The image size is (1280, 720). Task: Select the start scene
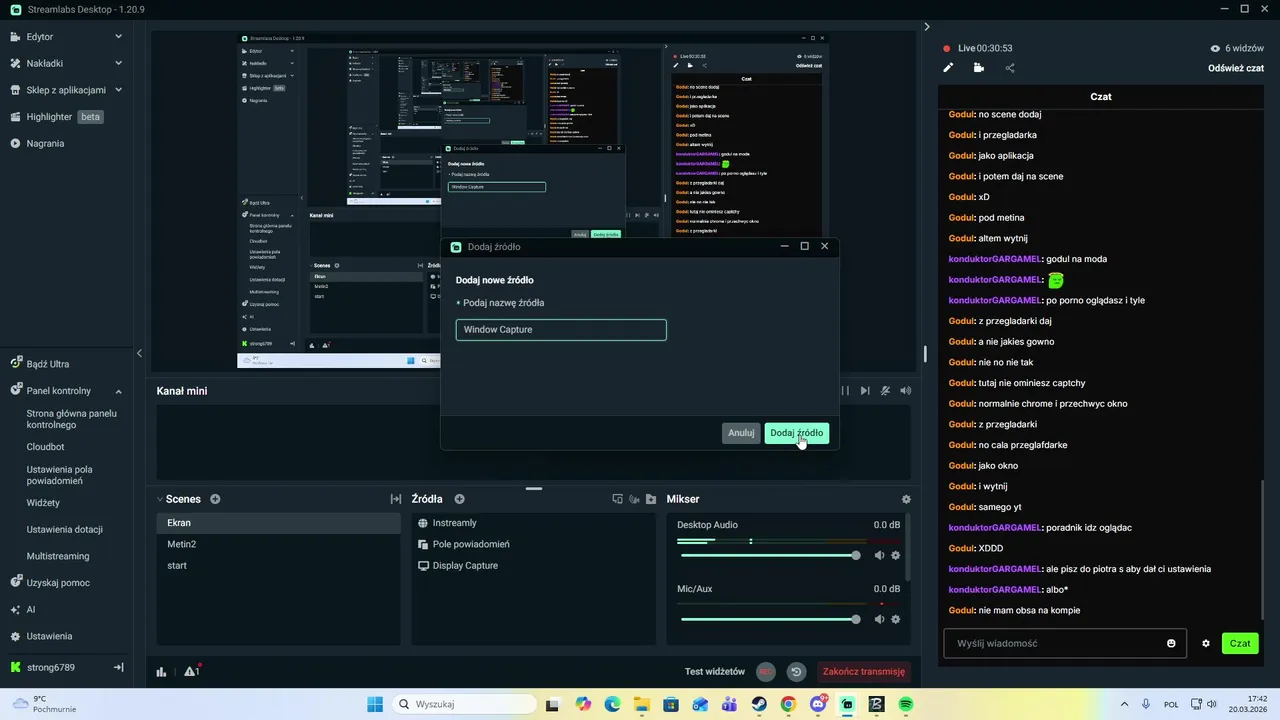pyautogui.click(x=278, y=565)
